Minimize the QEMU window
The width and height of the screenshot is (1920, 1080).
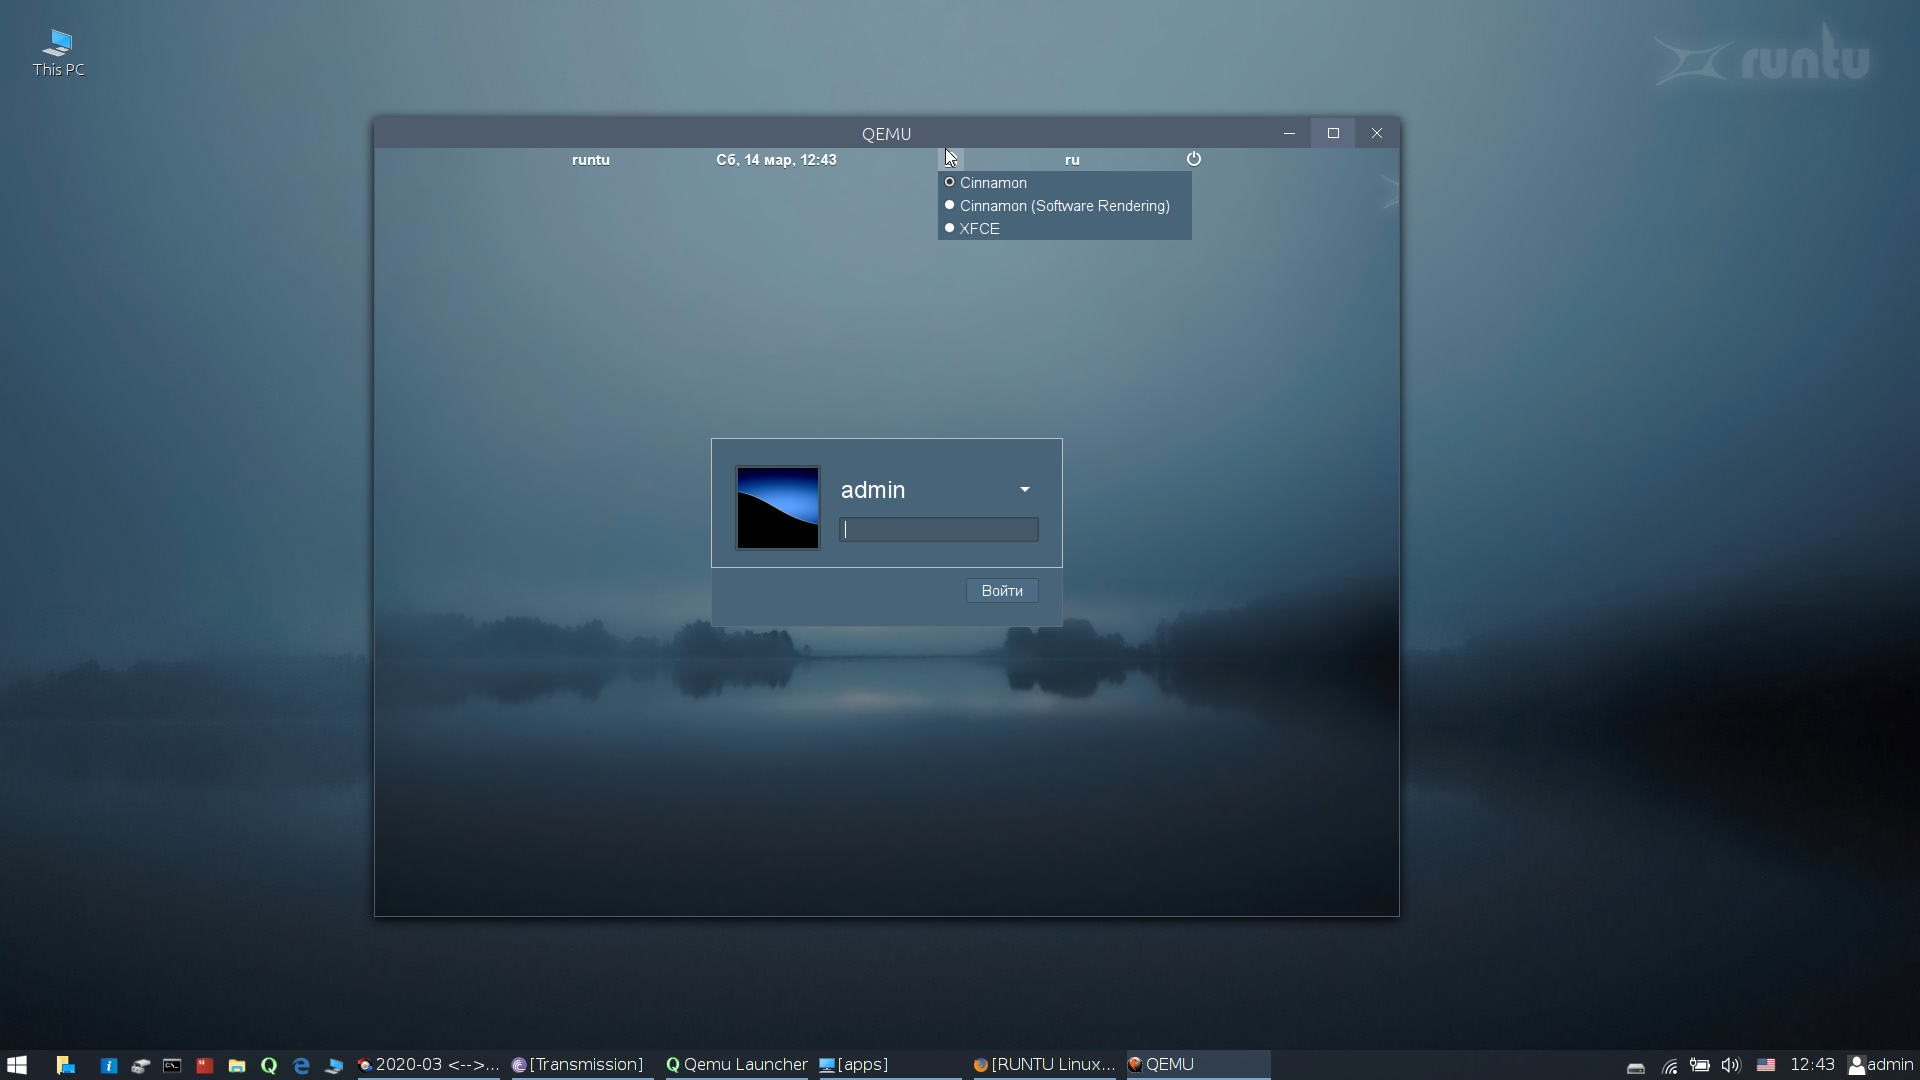(x=1289, y=133)
